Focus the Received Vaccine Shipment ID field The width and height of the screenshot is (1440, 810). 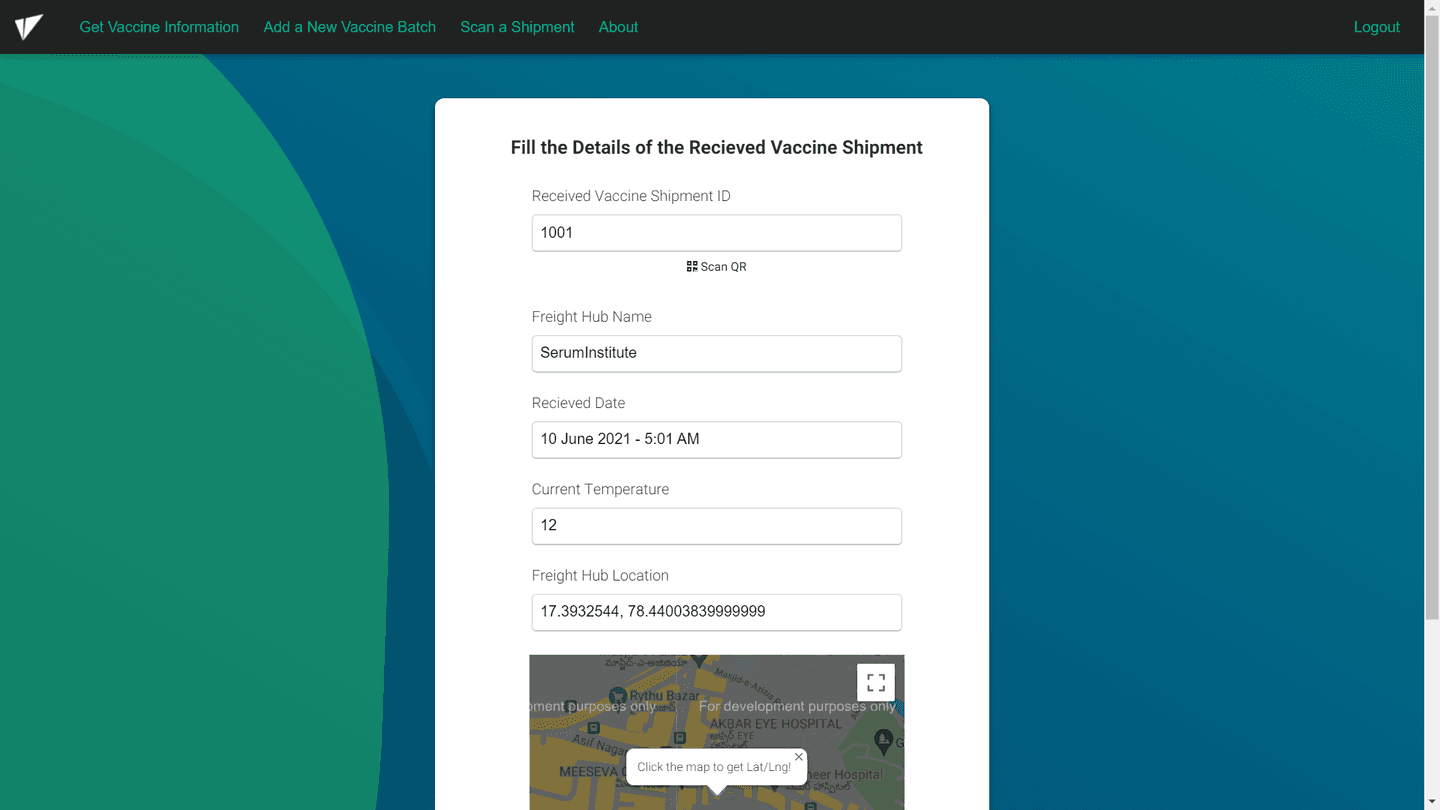[x=717, y=233]
